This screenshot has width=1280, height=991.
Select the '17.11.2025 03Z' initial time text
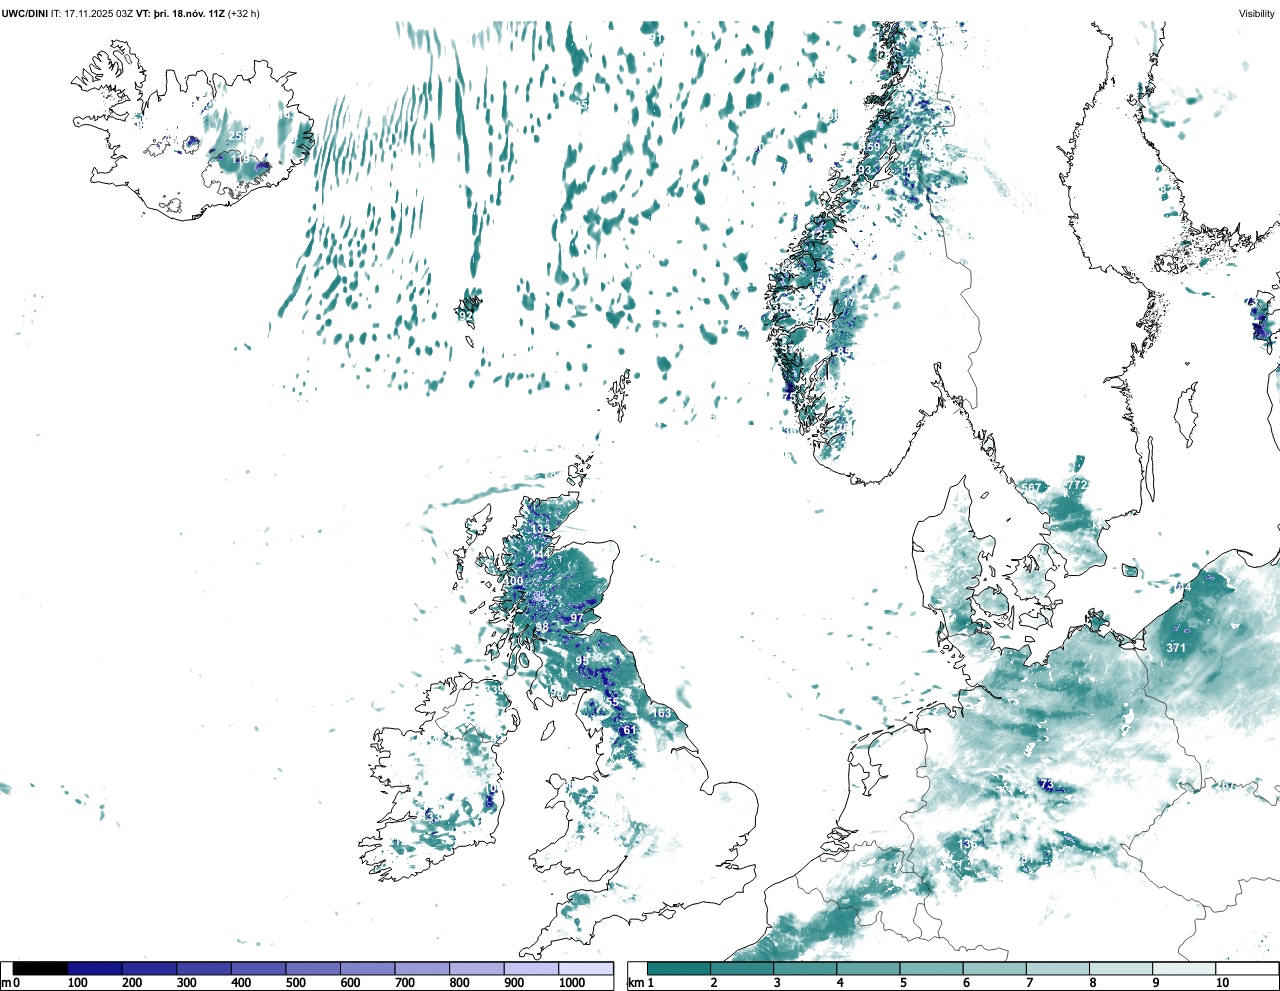(x=99, y=13)
